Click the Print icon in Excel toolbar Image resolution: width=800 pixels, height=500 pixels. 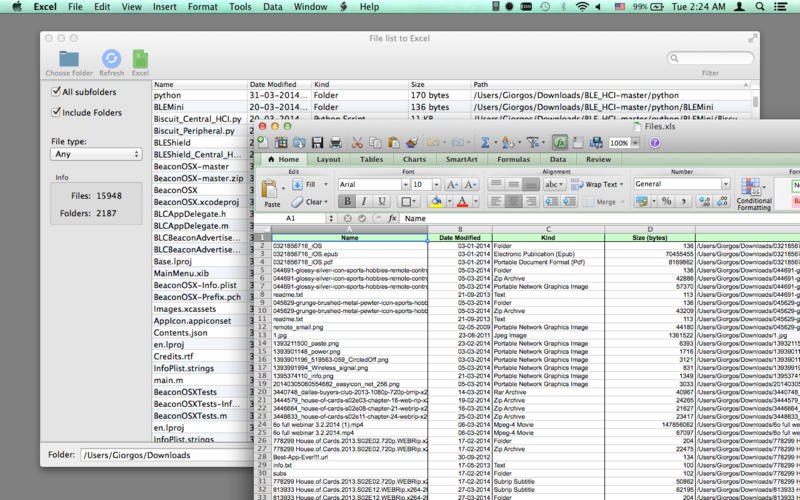click(335, 143)
